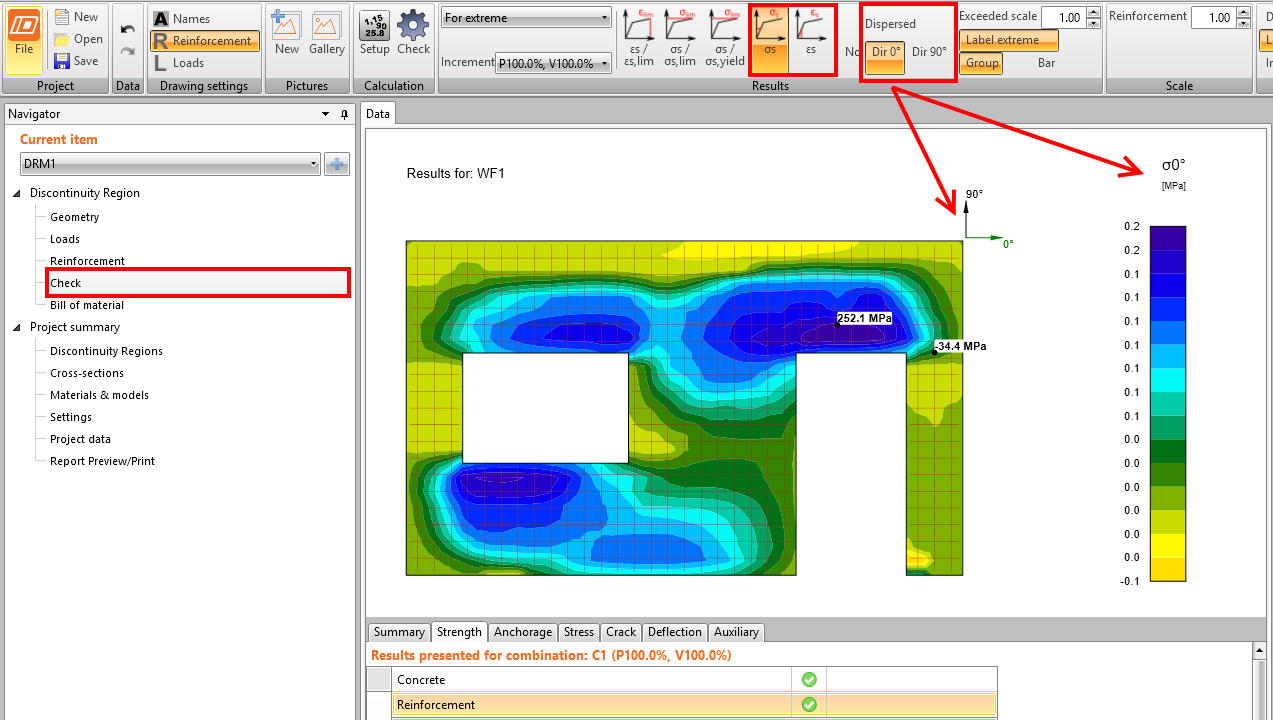Image resolution: width=1273 pixels, height=720 pixels.
Task: Select Bill of material in Navigator
Action: tap(87, 305)
